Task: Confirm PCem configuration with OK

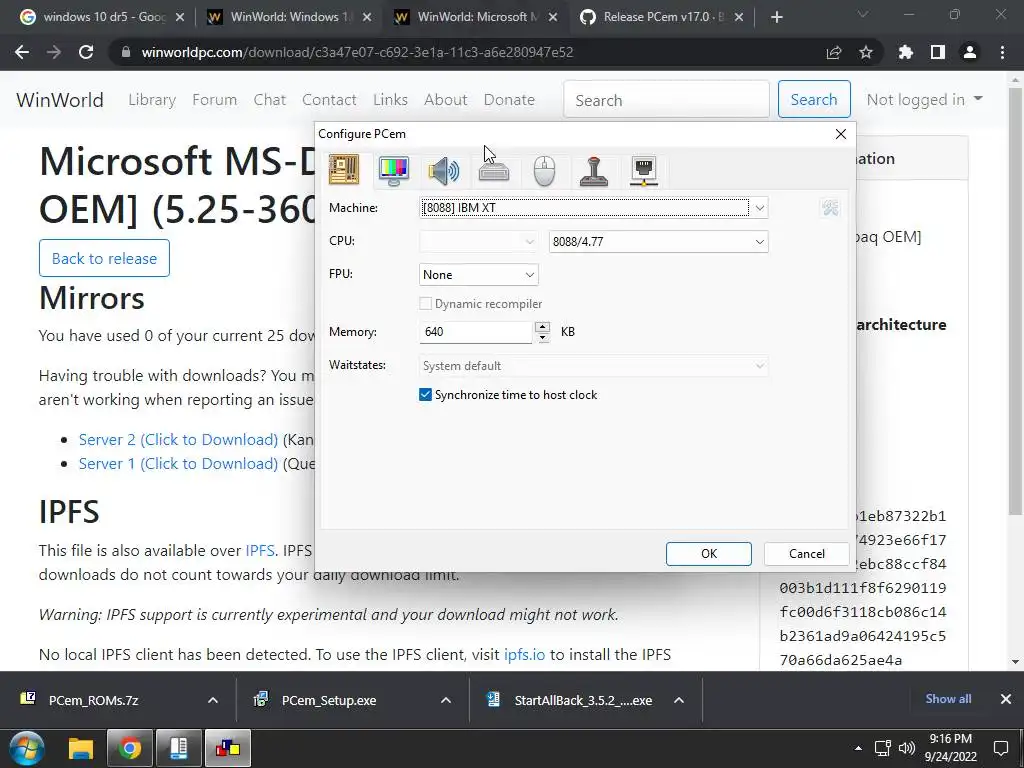Action: tap(709, 554)
